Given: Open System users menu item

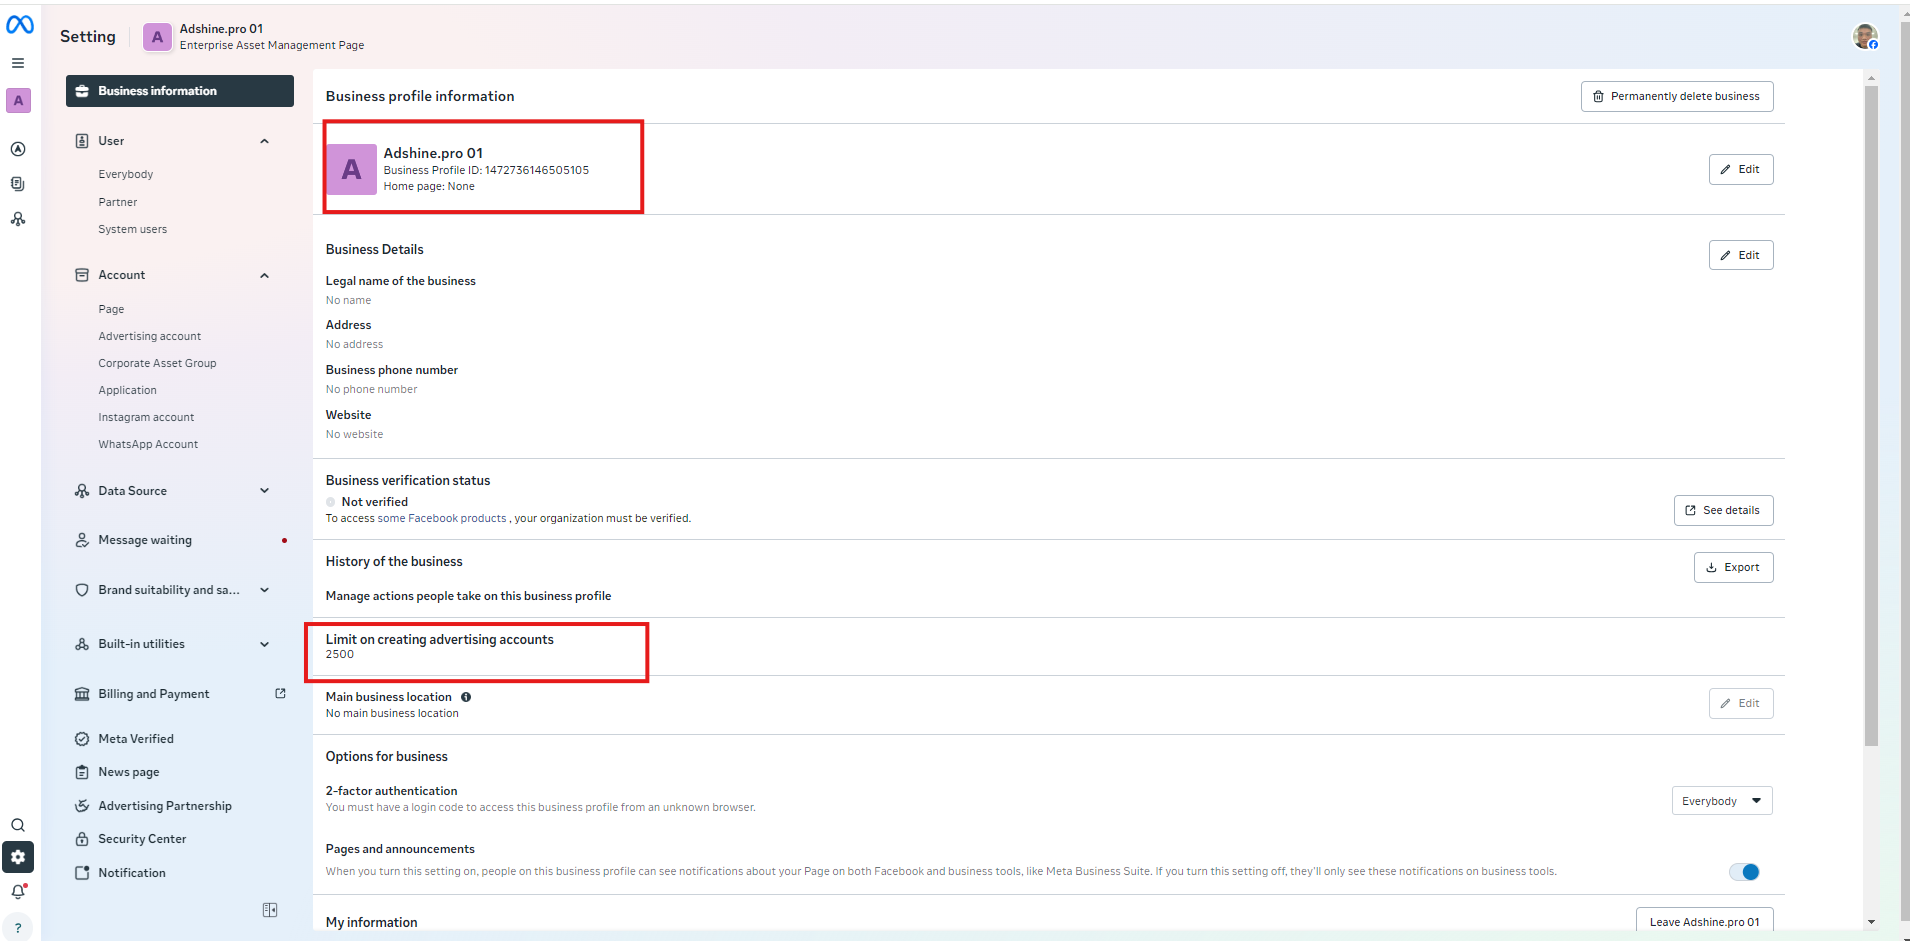Looking at the screenshot, I should [133, 229].
